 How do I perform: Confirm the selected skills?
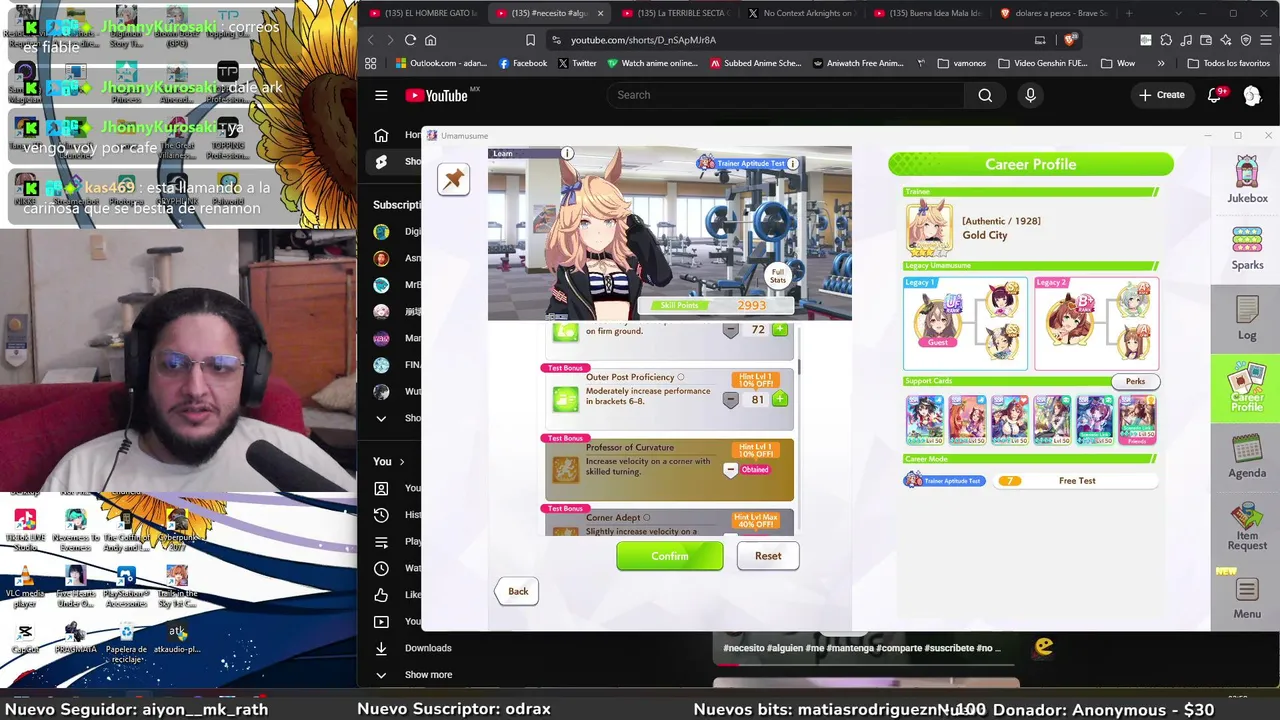(x=670, y=556)
